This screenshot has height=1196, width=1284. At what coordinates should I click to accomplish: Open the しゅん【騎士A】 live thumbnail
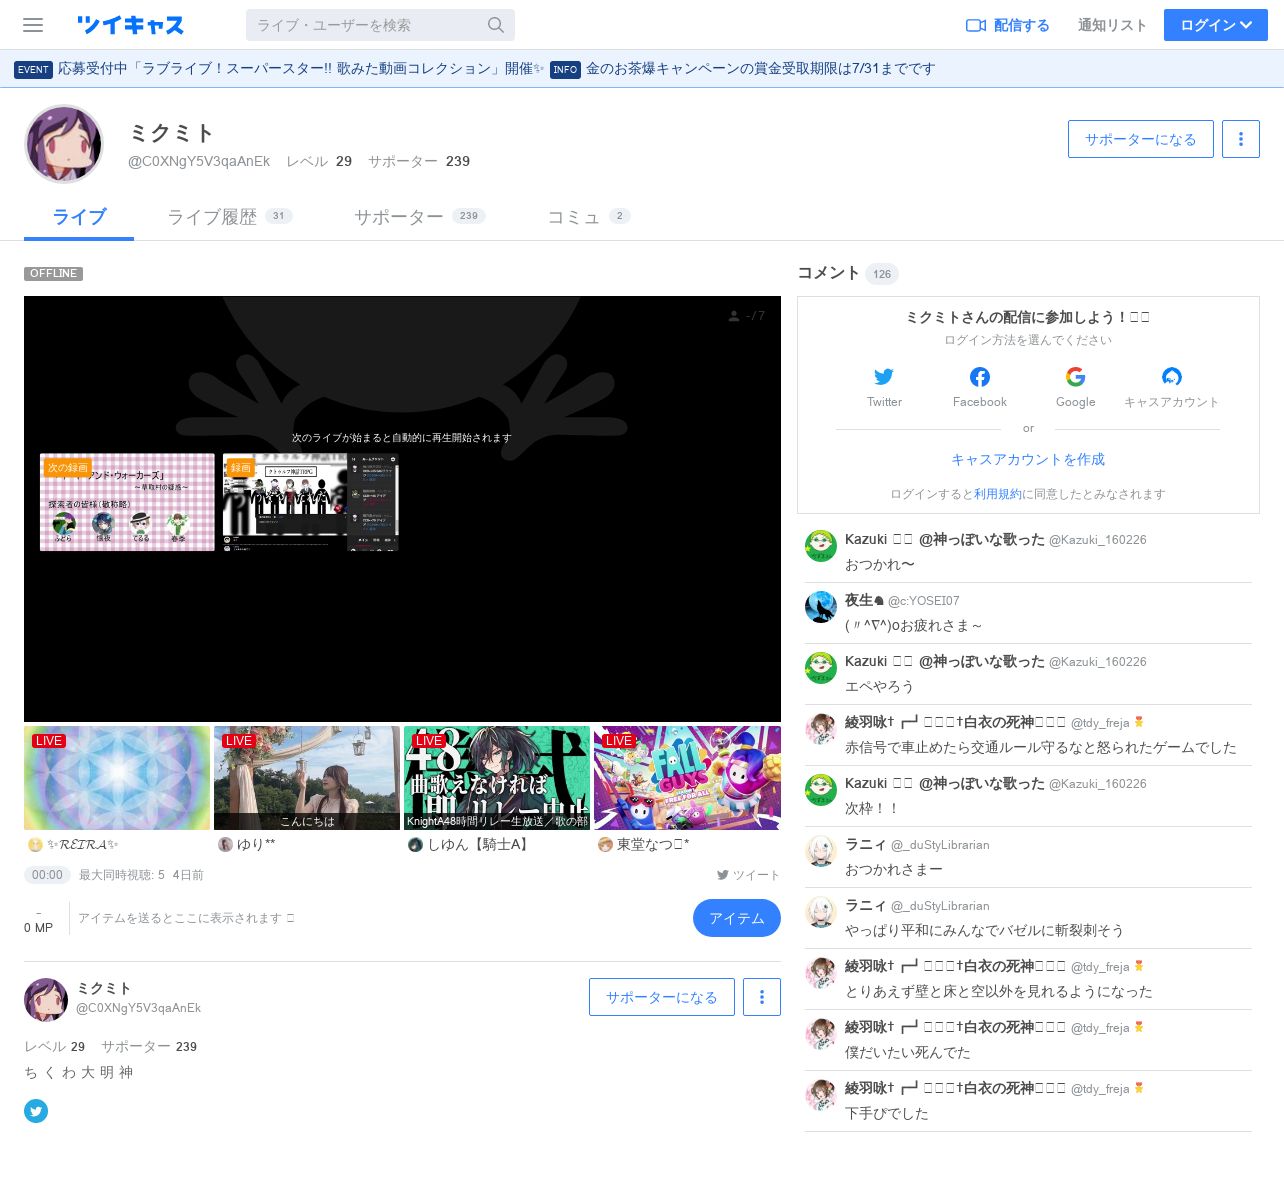point(497,778)
